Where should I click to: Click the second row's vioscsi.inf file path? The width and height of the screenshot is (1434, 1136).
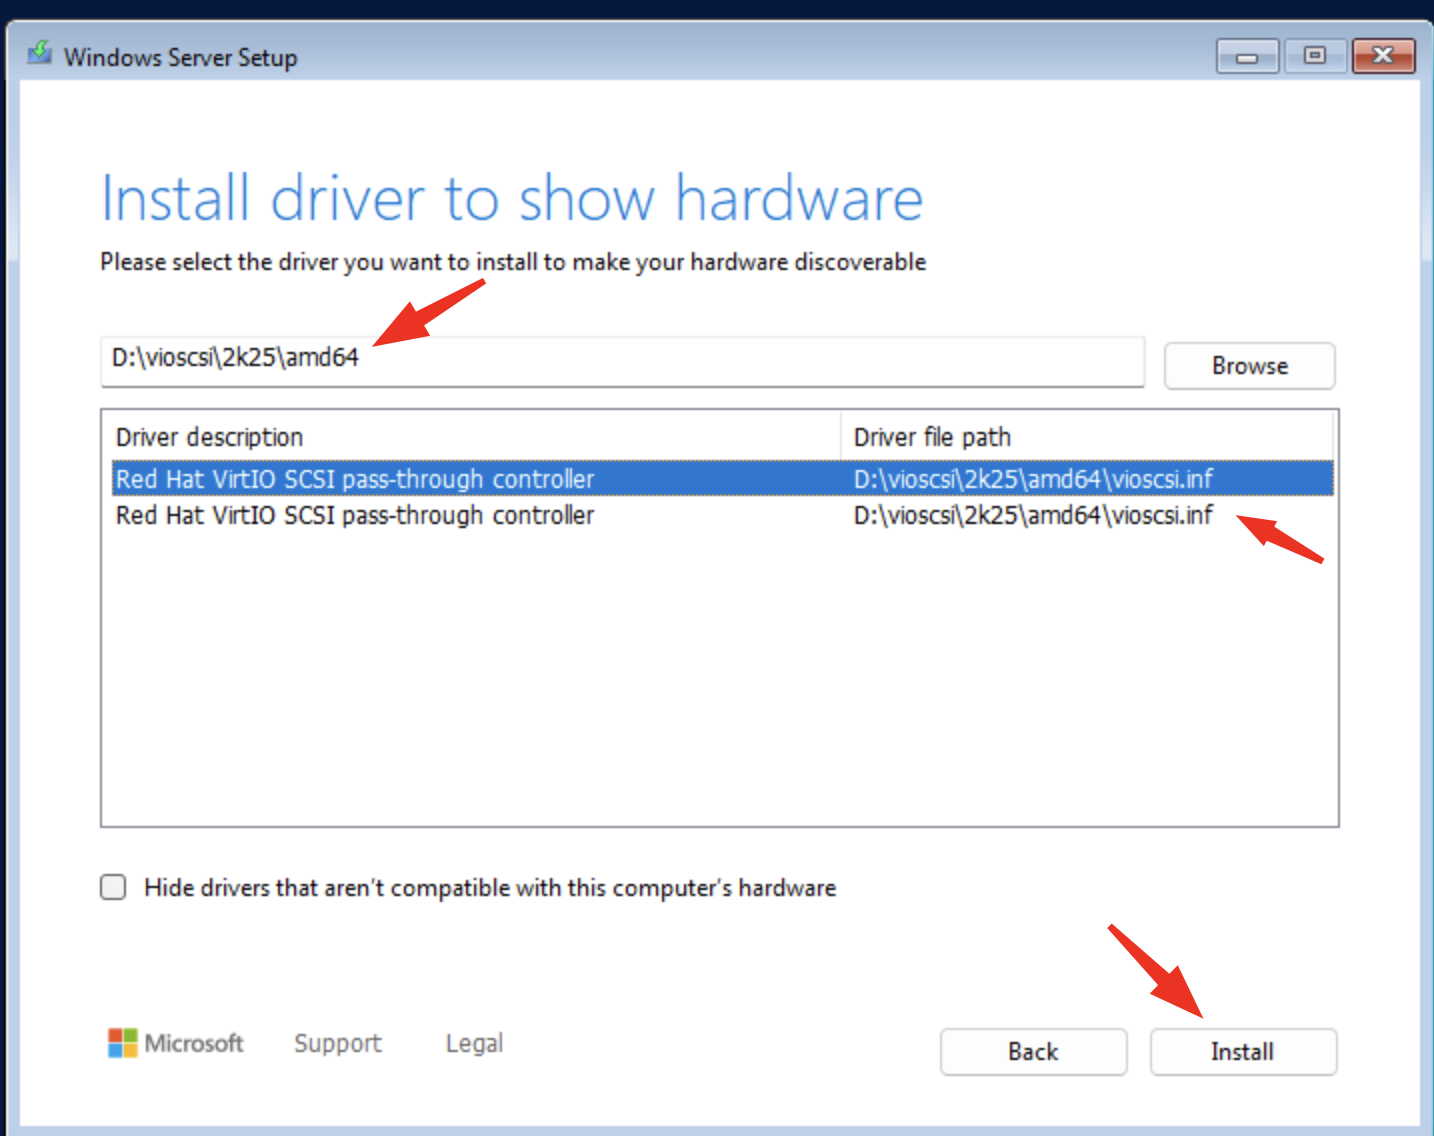[1032, 516]
